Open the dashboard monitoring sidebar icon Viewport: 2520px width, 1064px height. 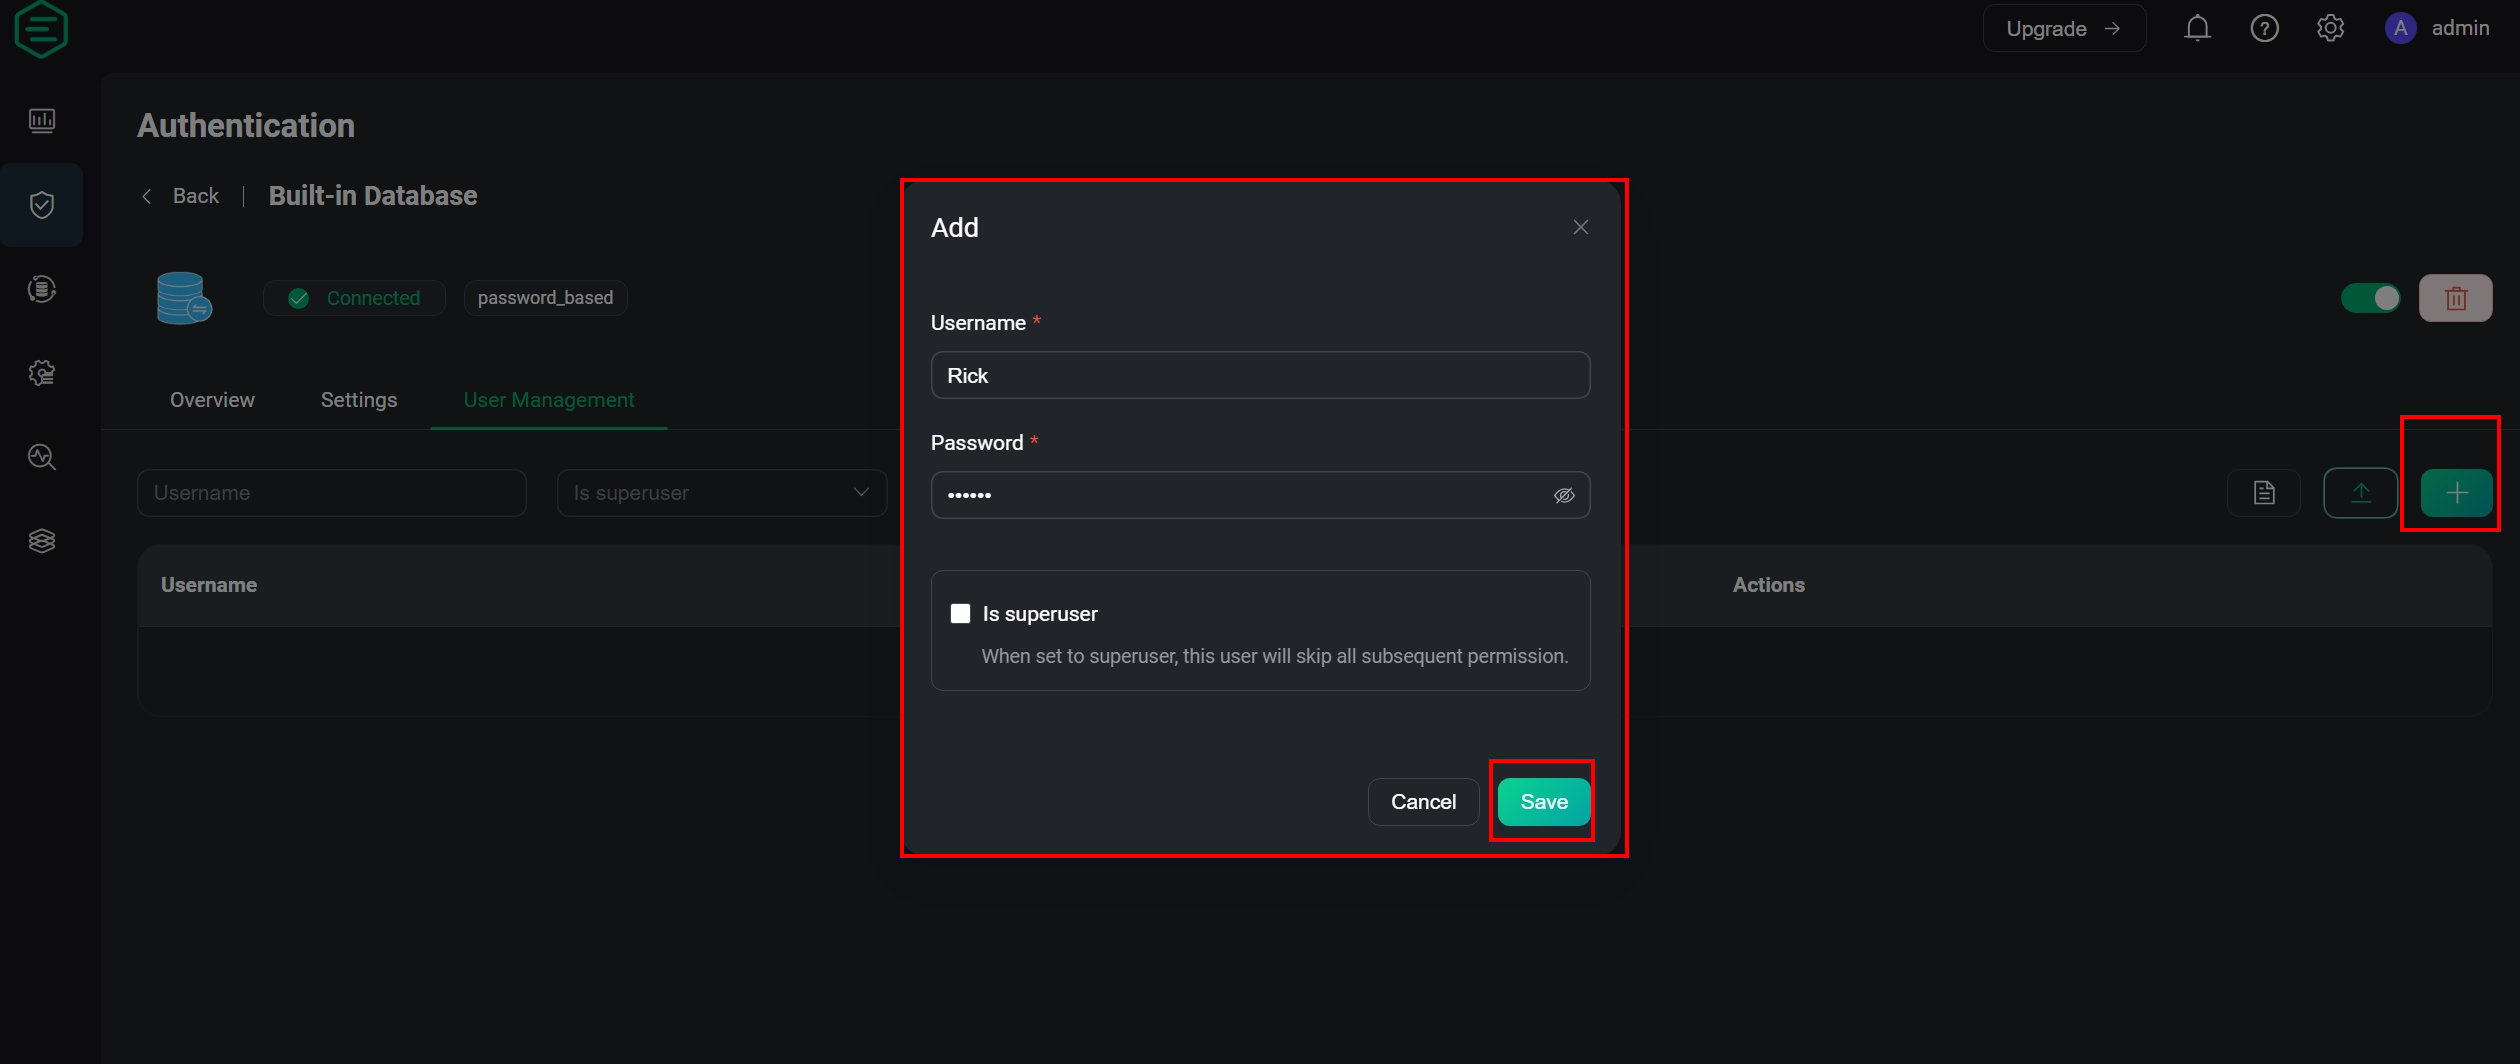click(42, 121)
